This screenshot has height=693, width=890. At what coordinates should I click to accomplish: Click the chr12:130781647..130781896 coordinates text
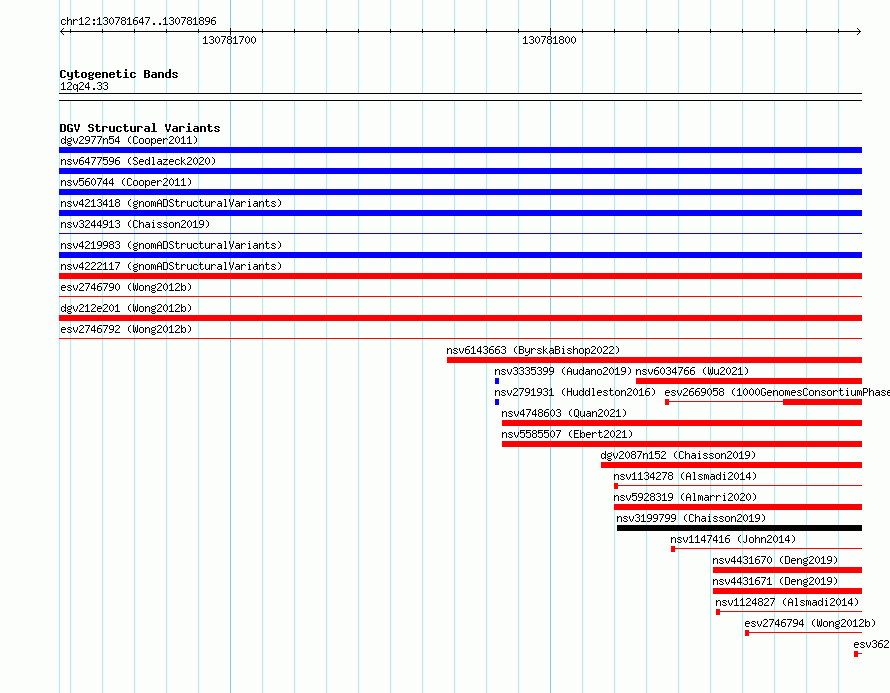[x=138, y=22]
